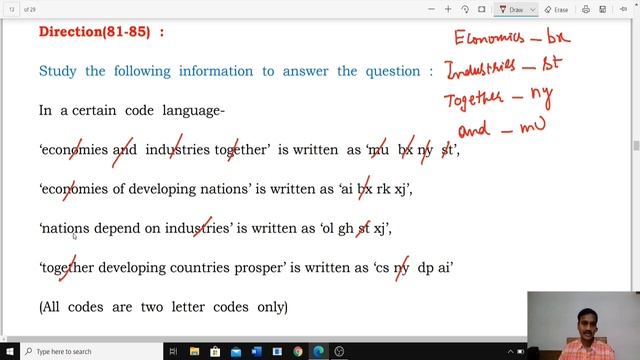Open Microsoft Word from the taskbar
Screen dimensions: 640x360
[257, 351]
